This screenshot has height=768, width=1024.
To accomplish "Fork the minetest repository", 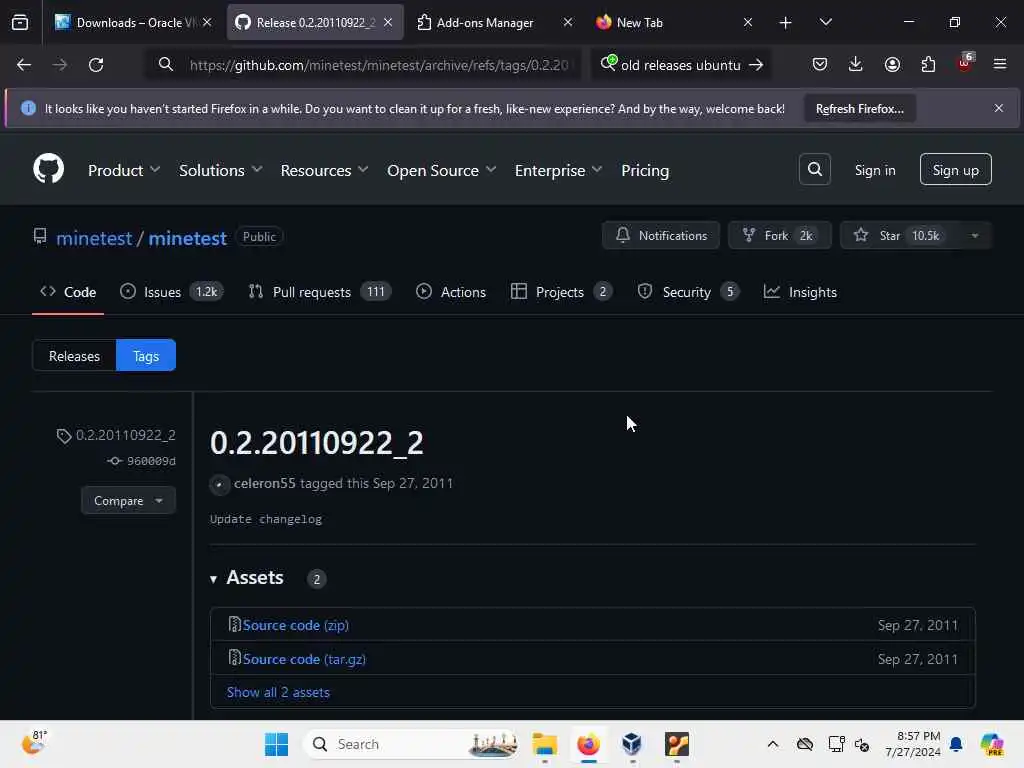I will (x=780, y=235).
